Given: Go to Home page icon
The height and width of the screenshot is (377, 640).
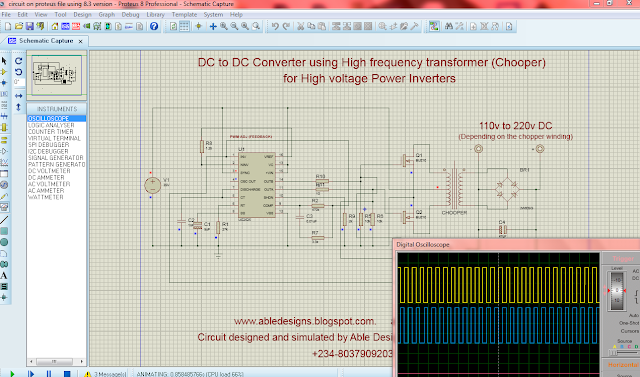Looking at the screenshot, I should click(x=55, y=27).
